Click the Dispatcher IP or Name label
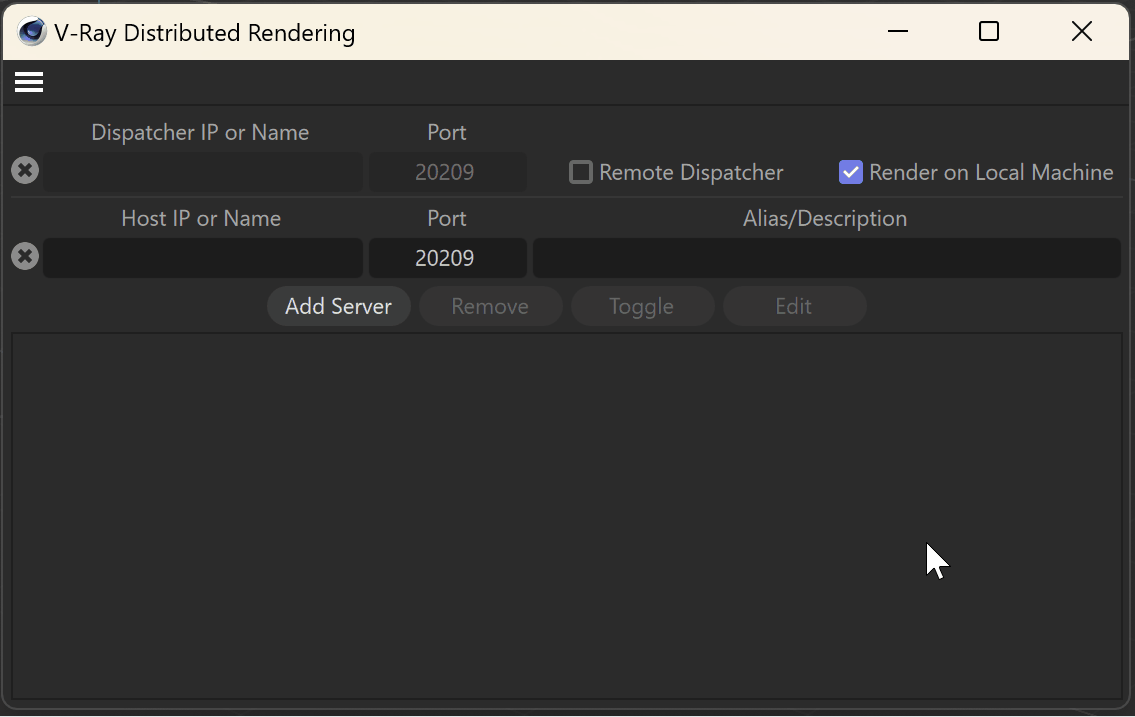1135x717 pixels. point(200,132)
